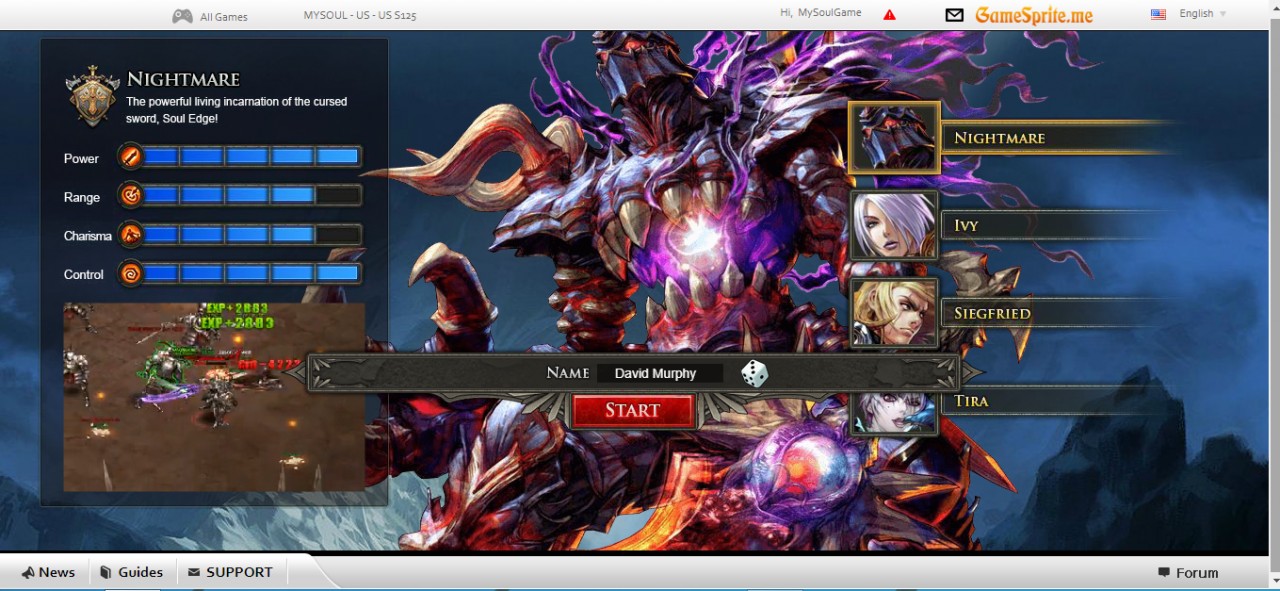This screenshot has width=1280, height=591.
Task: Go to the Forum
Action: pyautogui.click(x=1188, y=573)
